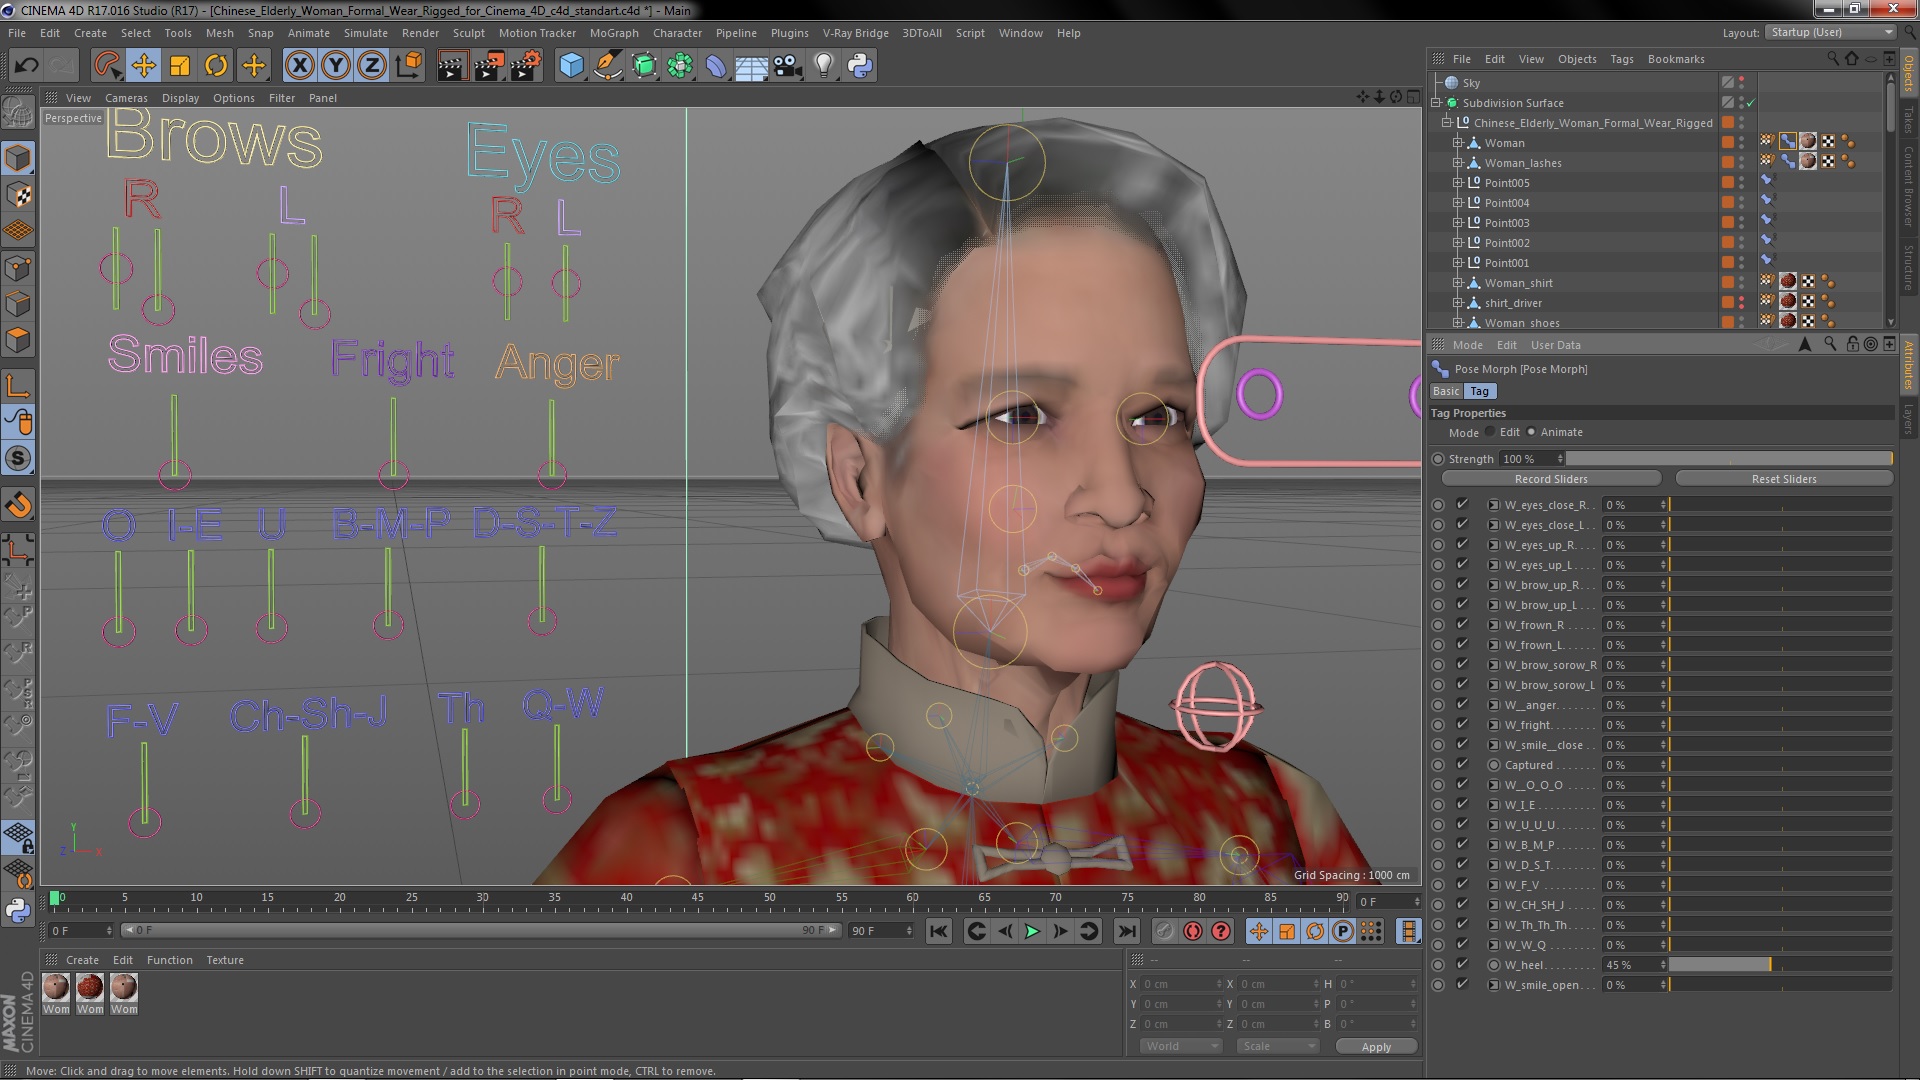Expand the Woman object tree
This screenshot has height=1080, width=1920.
coord(1457,143)
